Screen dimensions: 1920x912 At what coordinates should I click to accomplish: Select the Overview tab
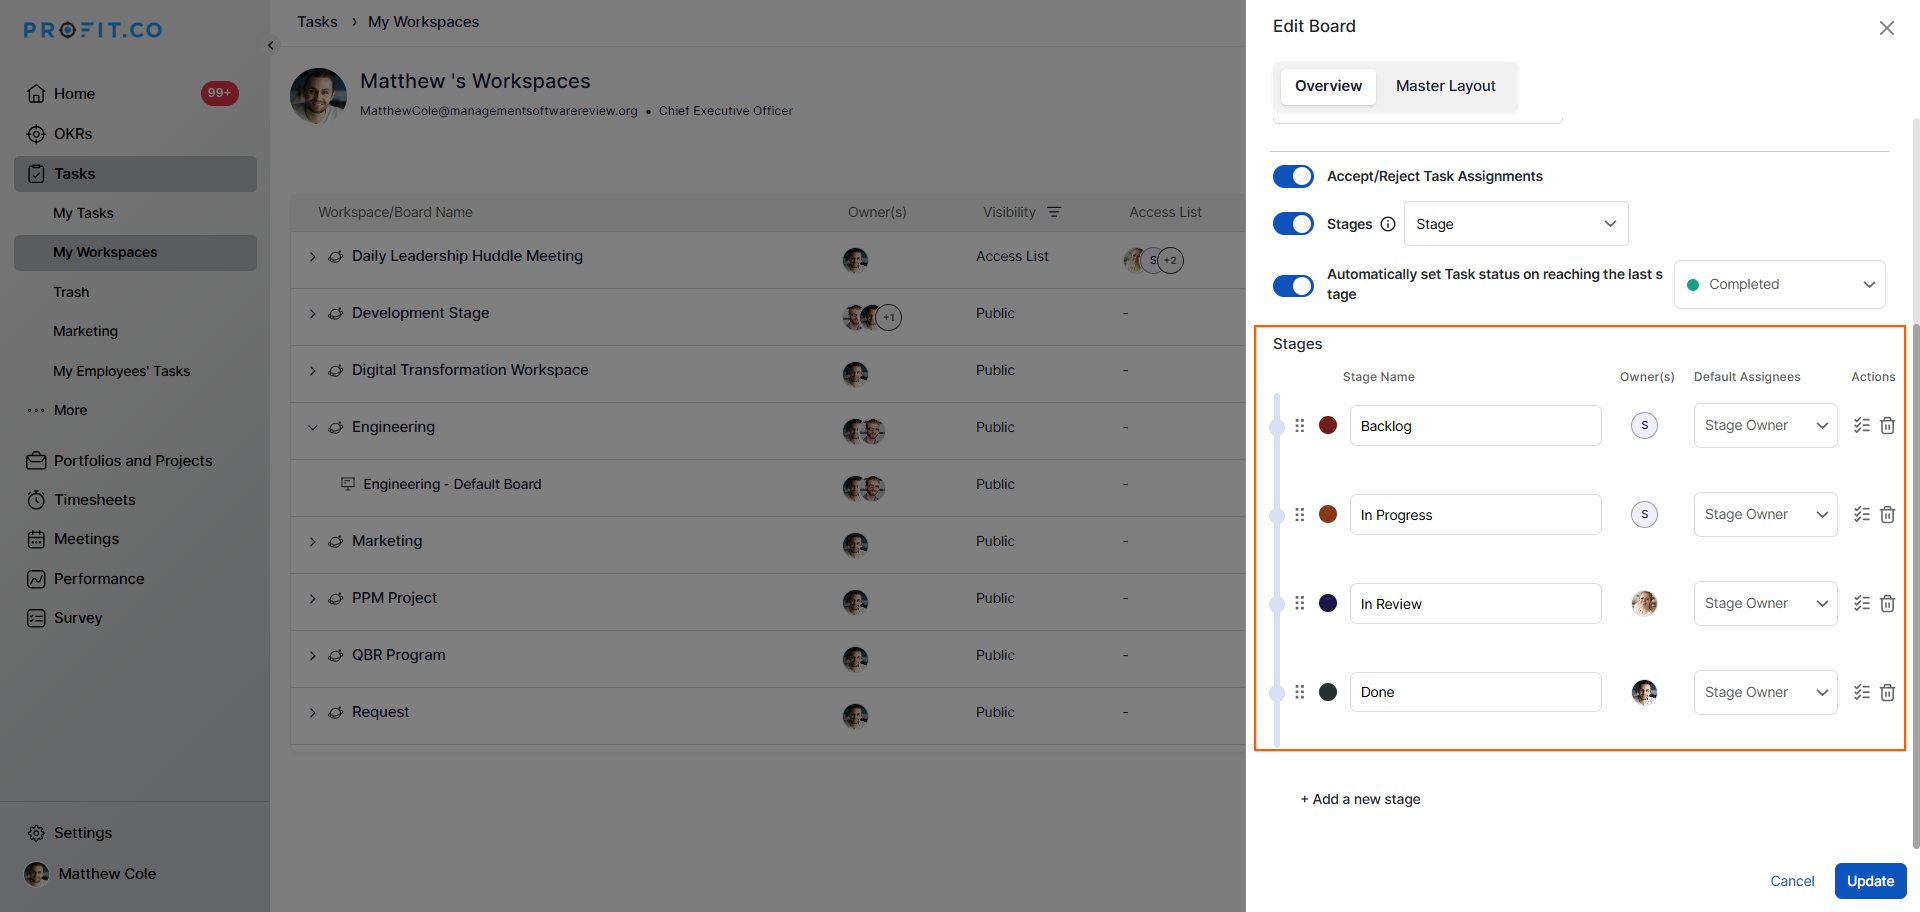pyautogui.click(x=1327, y=86)
